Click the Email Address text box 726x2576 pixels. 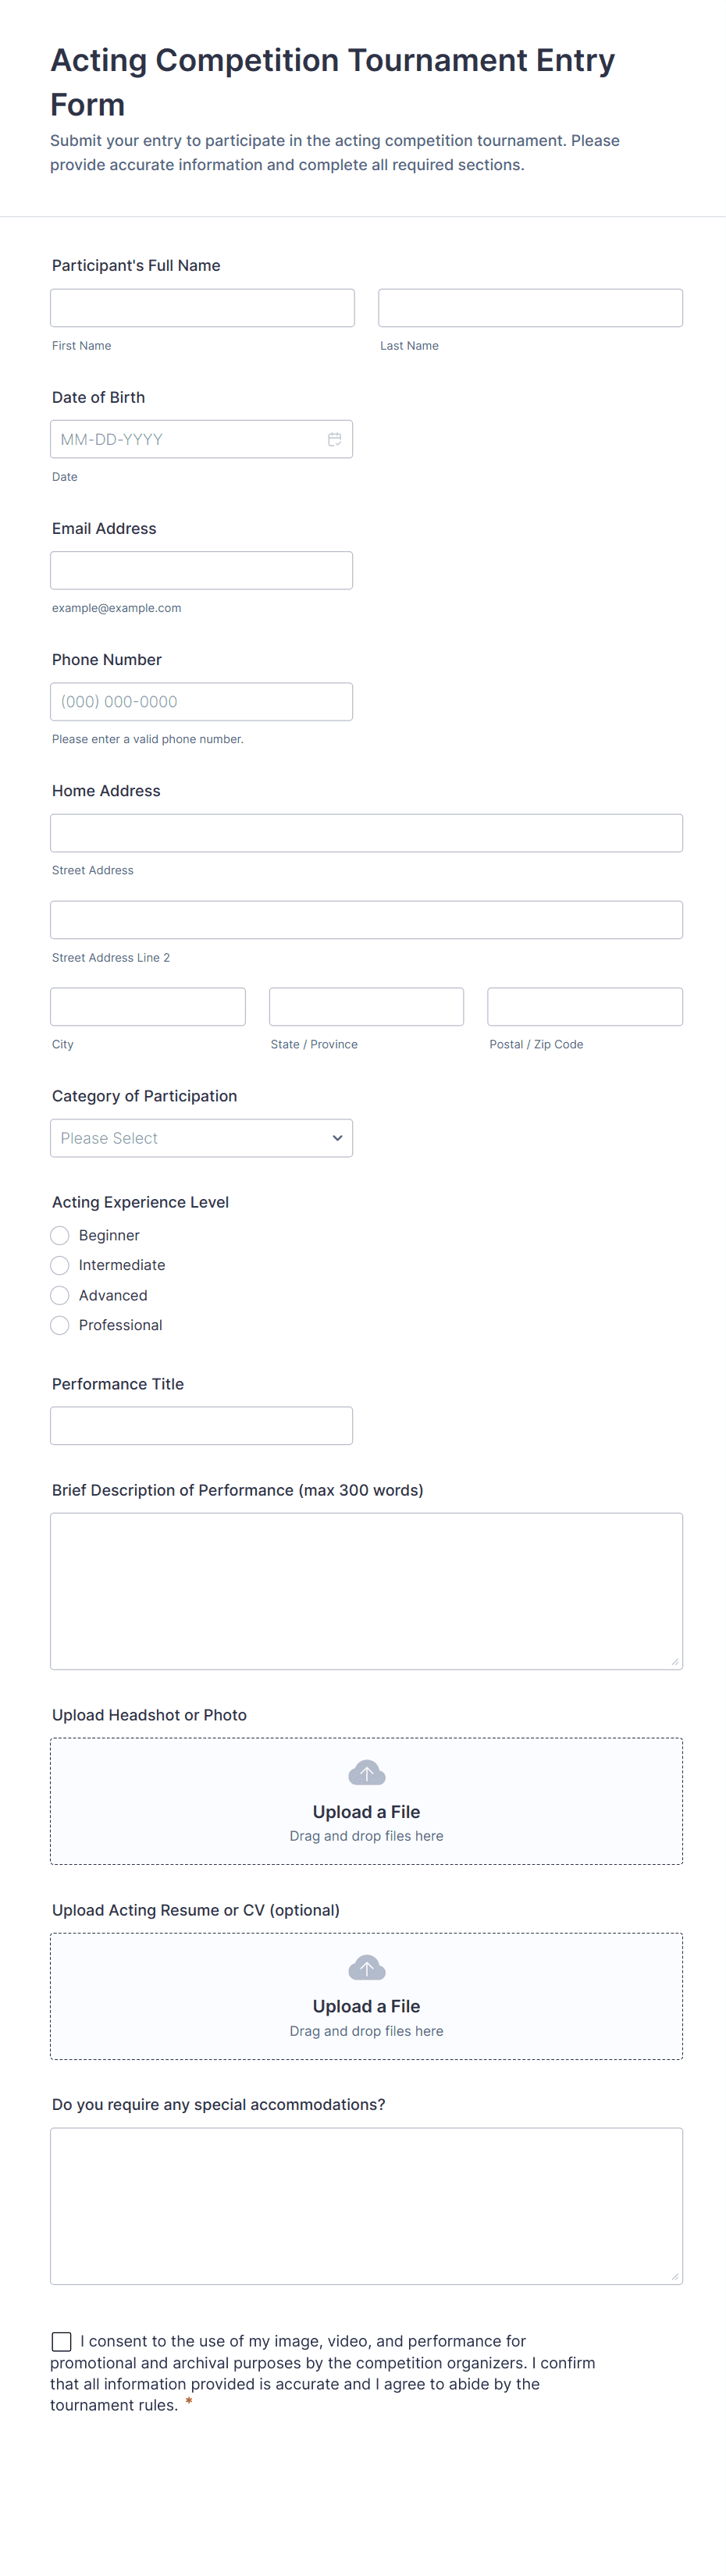[x=201, y=570]
